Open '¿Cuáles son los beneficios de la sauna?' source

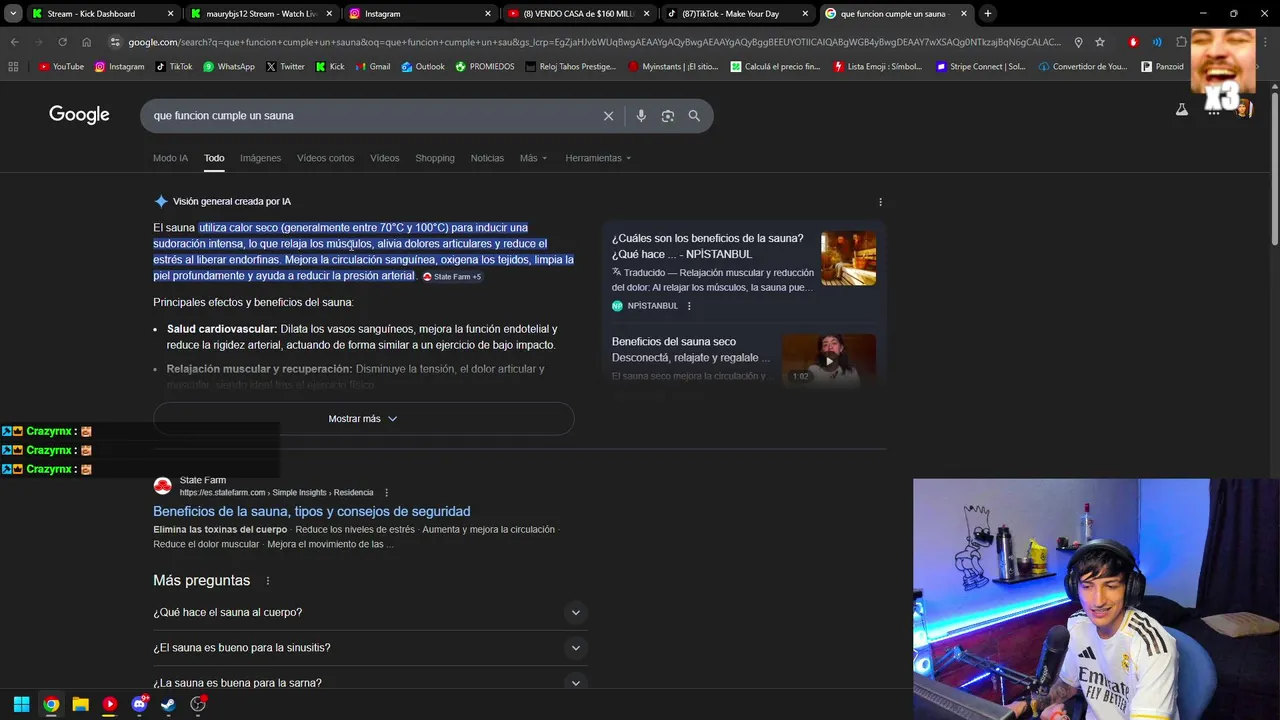pyautogui.click(x=708, y=247)
